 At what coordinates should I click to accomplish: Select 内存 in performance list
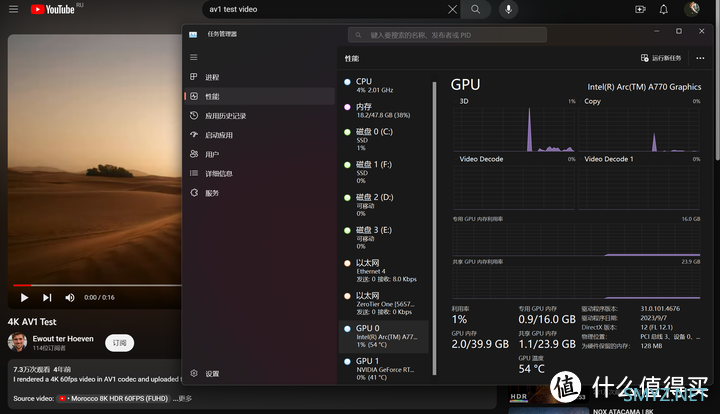pos(384,110)
